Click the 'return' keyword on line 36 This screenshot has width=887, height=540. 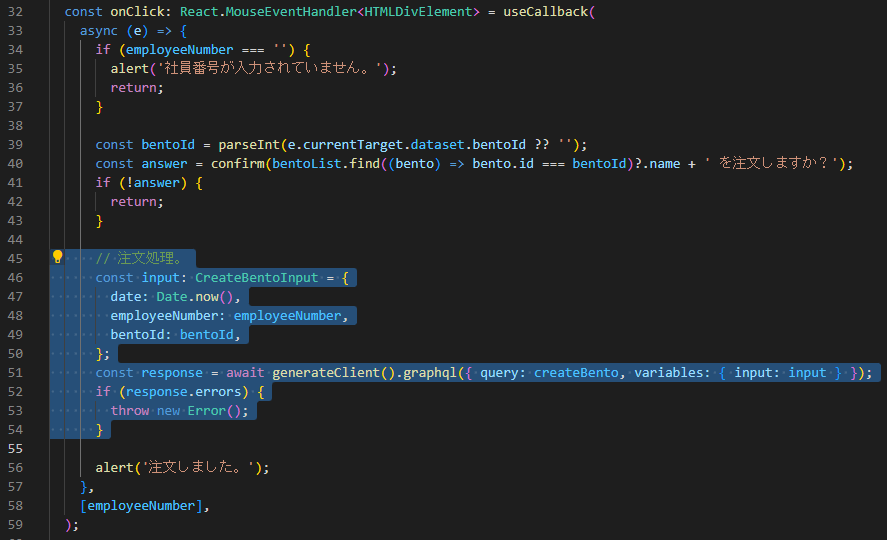(133, 88)
